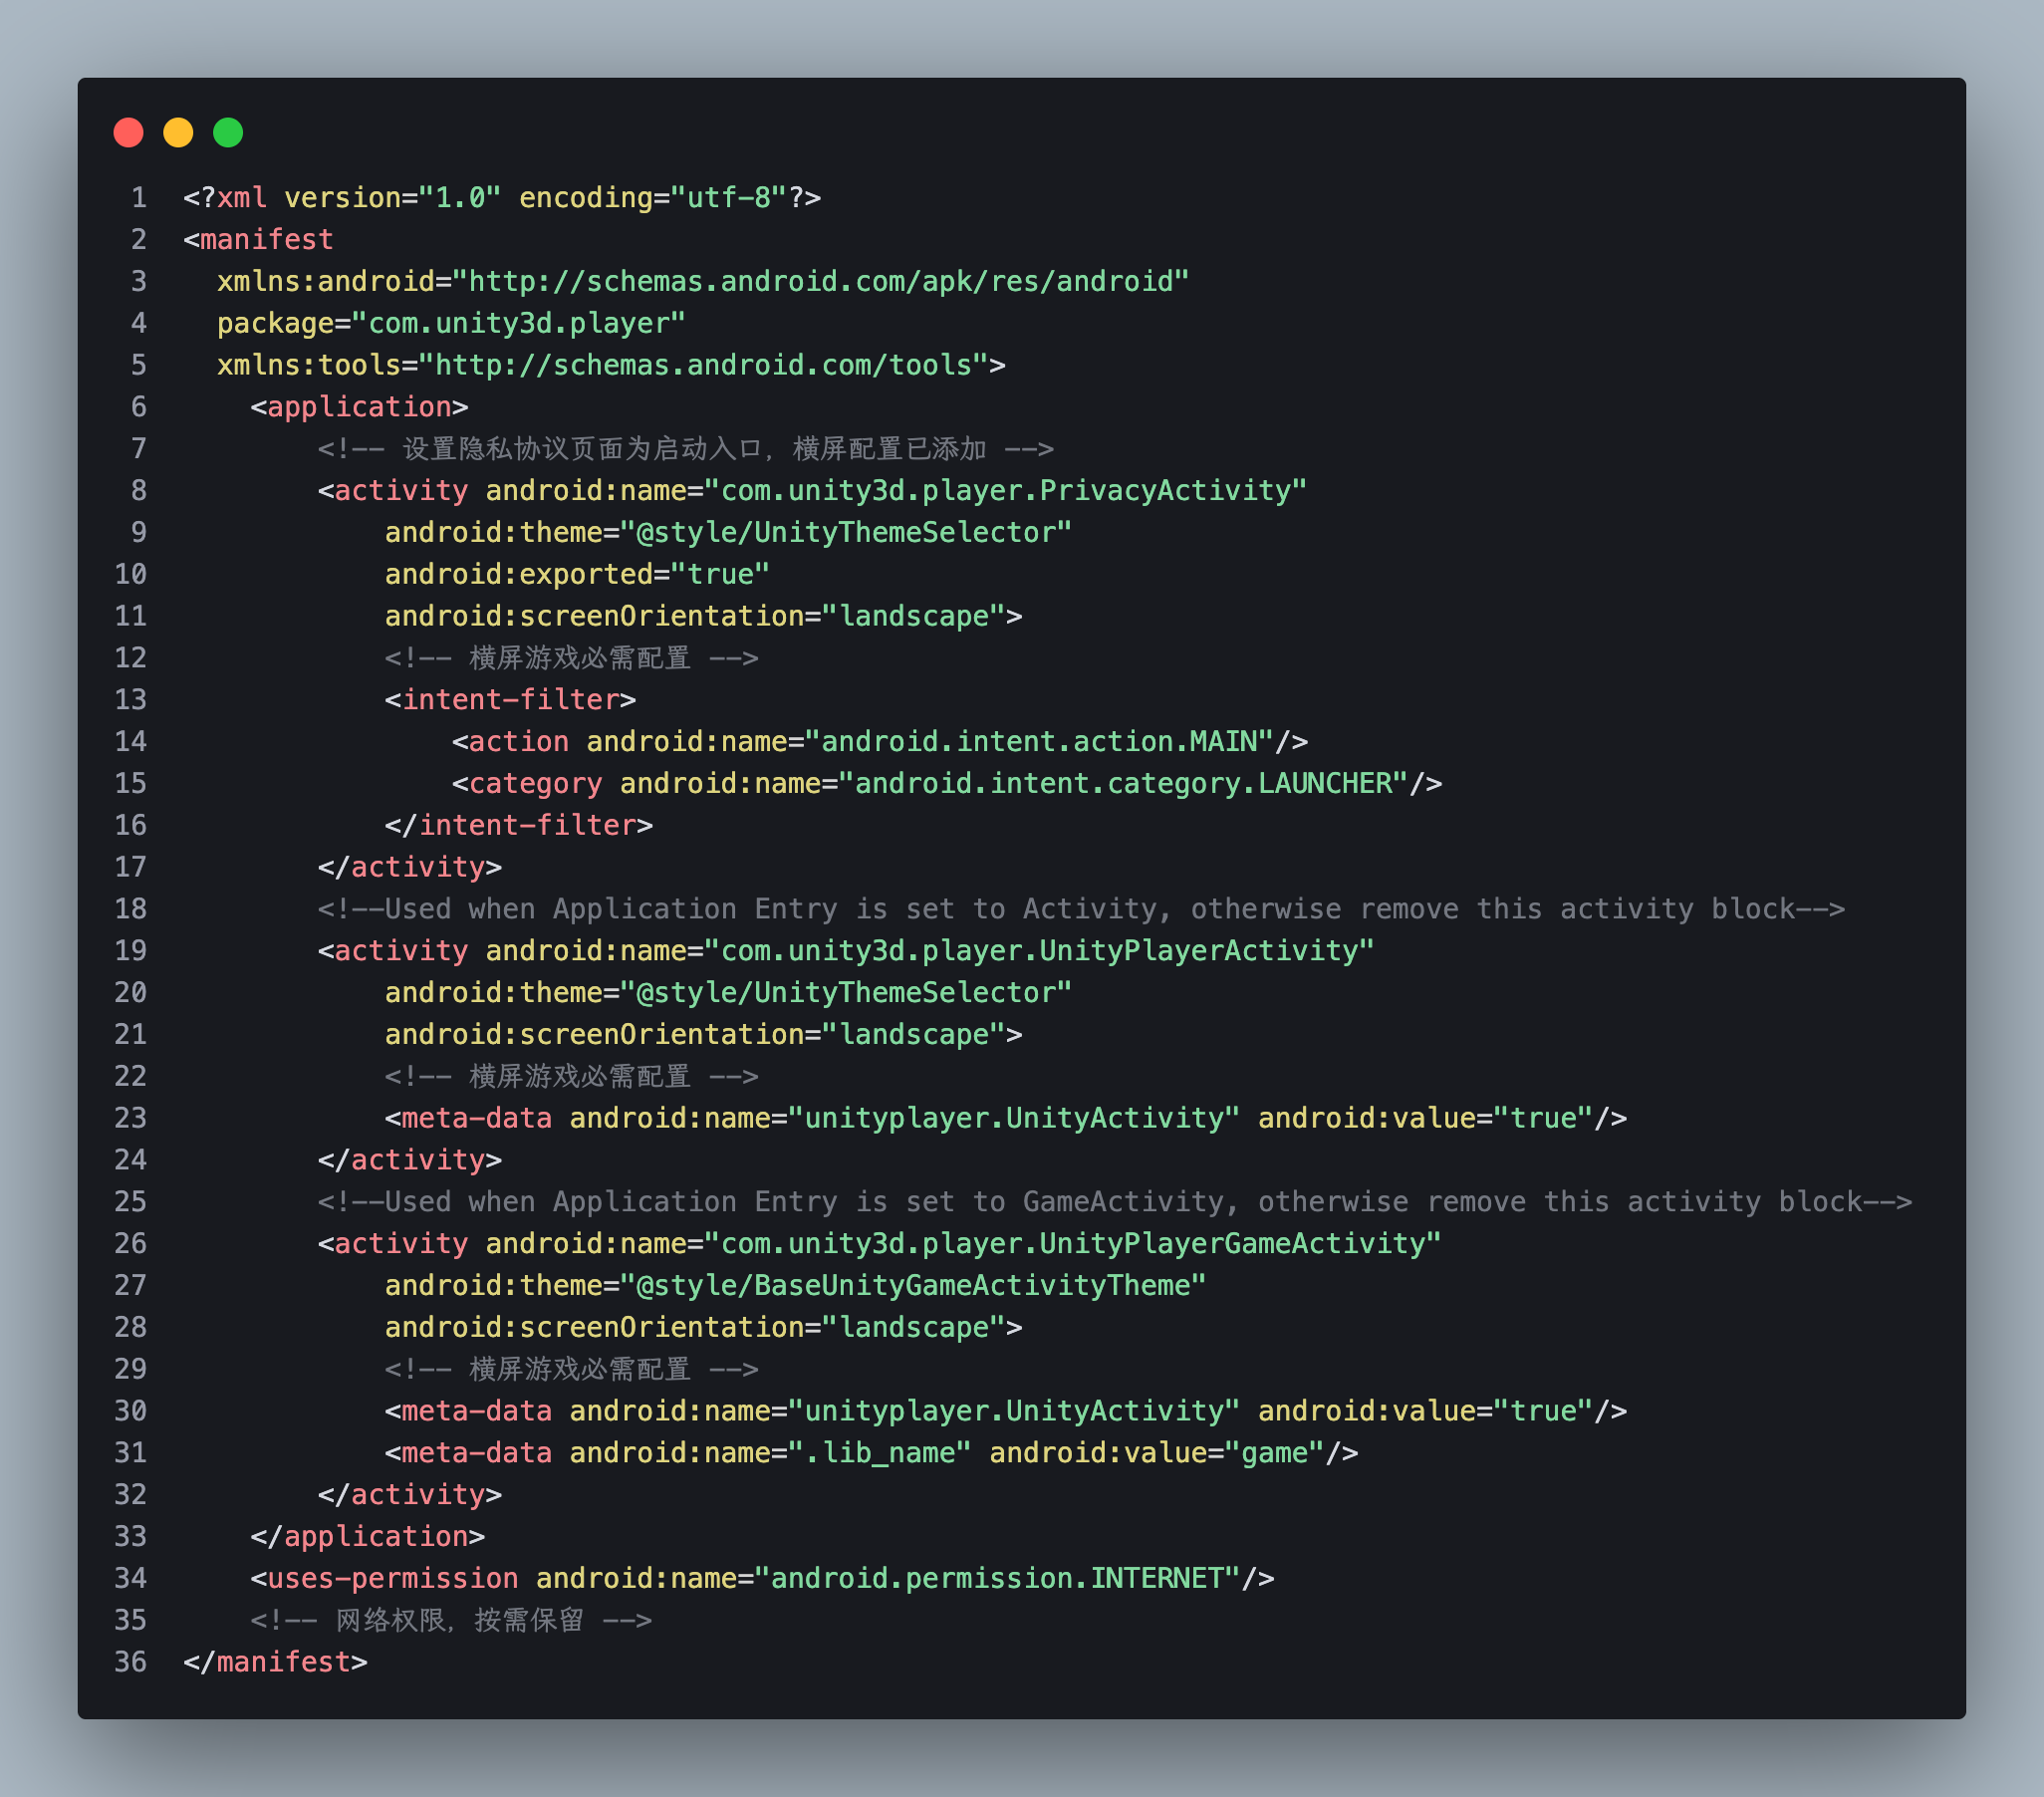The height and width of the screenshot is (1797, 2044).
Task: Click the android:exported true value
Action: (720, 574)
